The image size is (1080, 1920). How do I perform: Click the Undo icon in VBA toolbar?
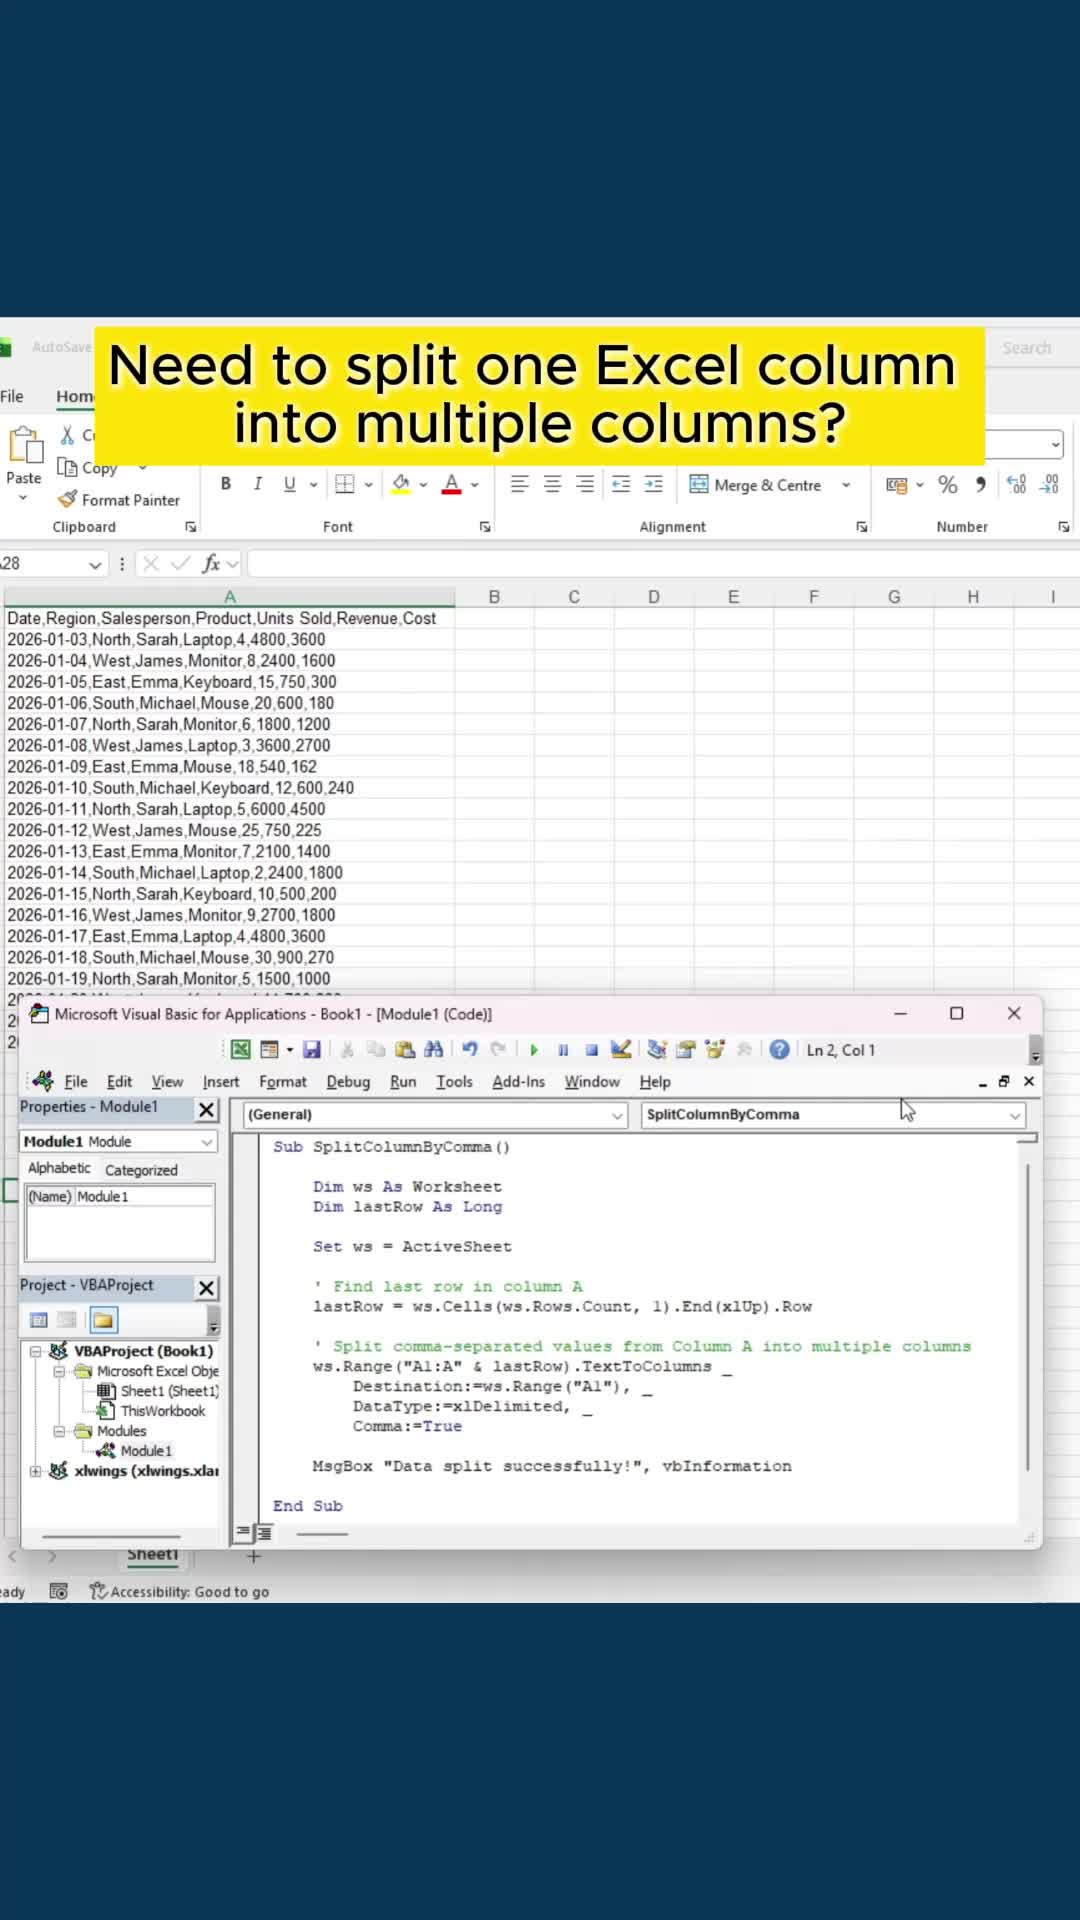(x=469, y=1049)
